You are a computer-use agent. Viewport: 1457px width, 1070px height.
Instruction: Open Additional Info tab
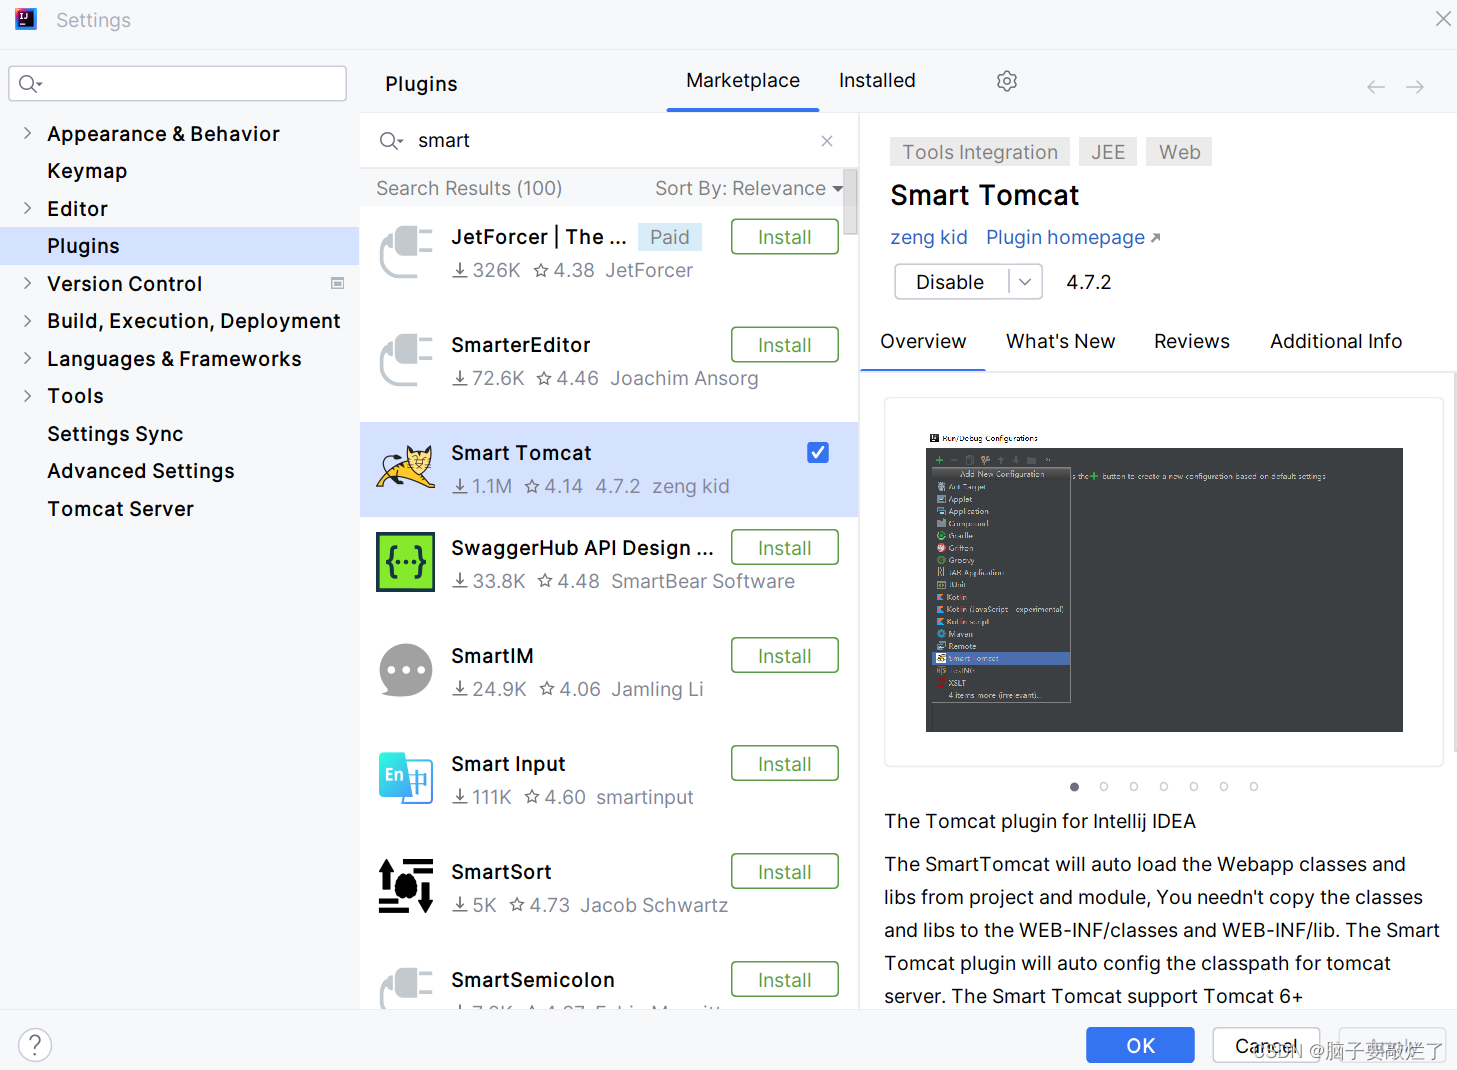coord(1336,342)
